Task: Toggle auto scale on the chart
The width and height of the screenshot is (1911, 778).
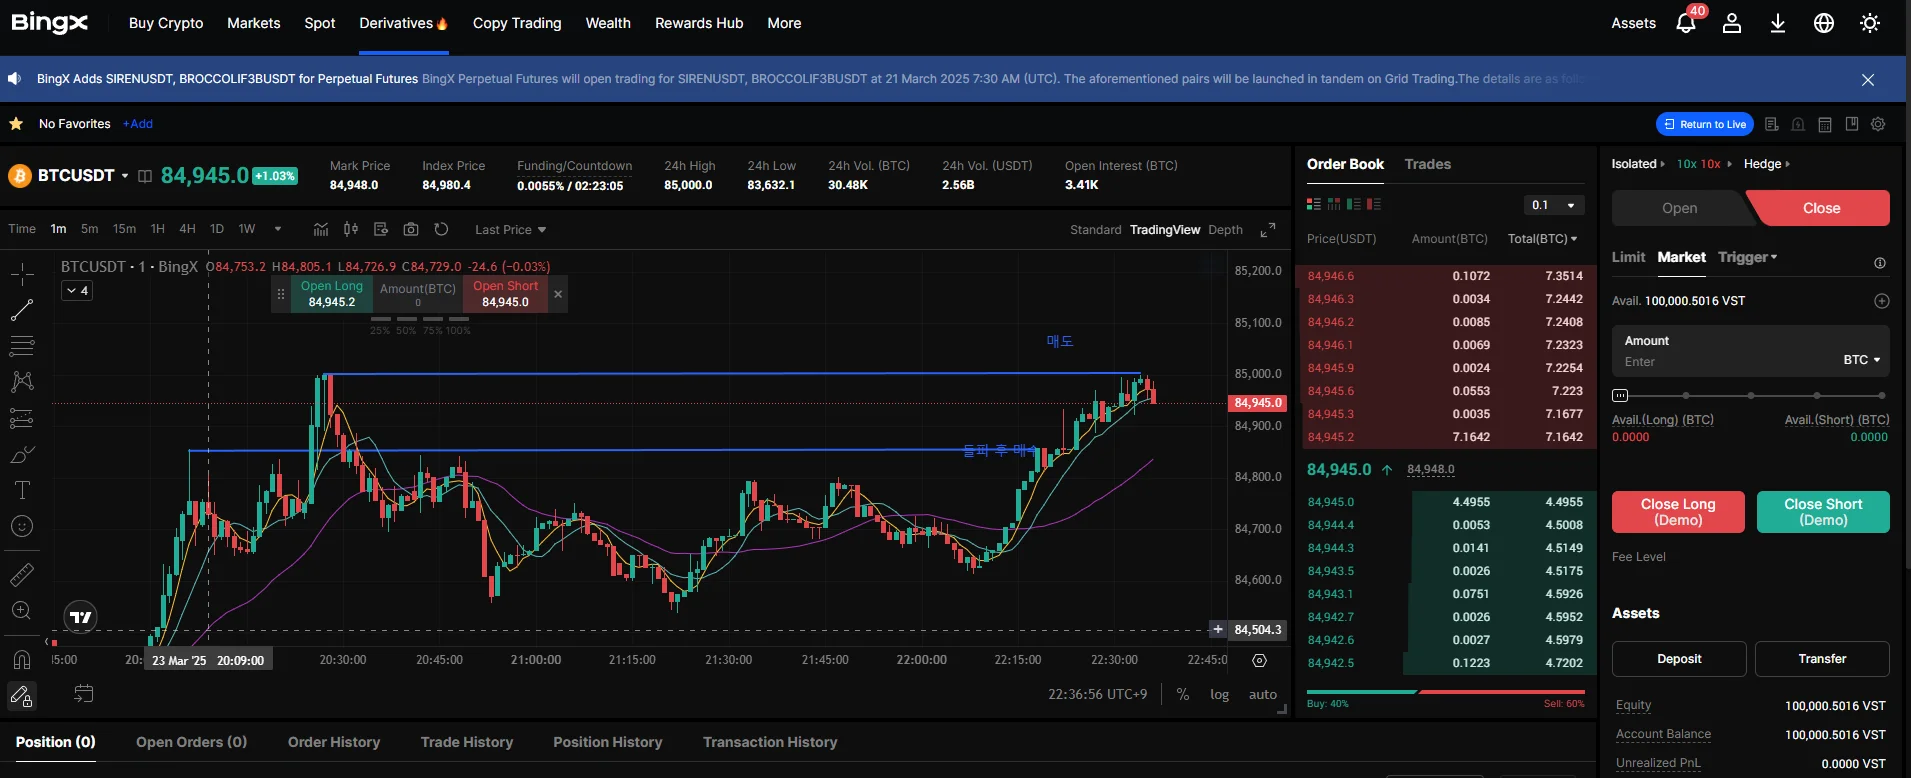Action: 1262,694
